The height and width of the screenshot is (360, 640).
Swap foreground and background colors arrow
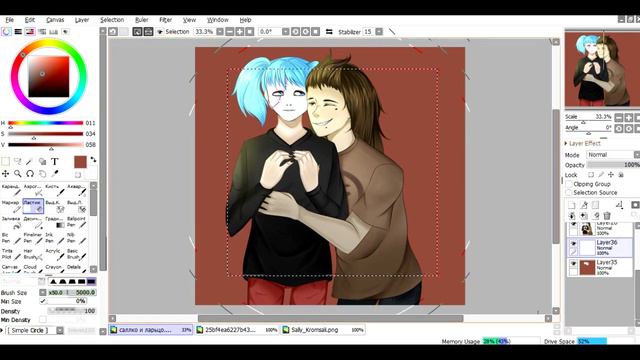coord(93,160)
